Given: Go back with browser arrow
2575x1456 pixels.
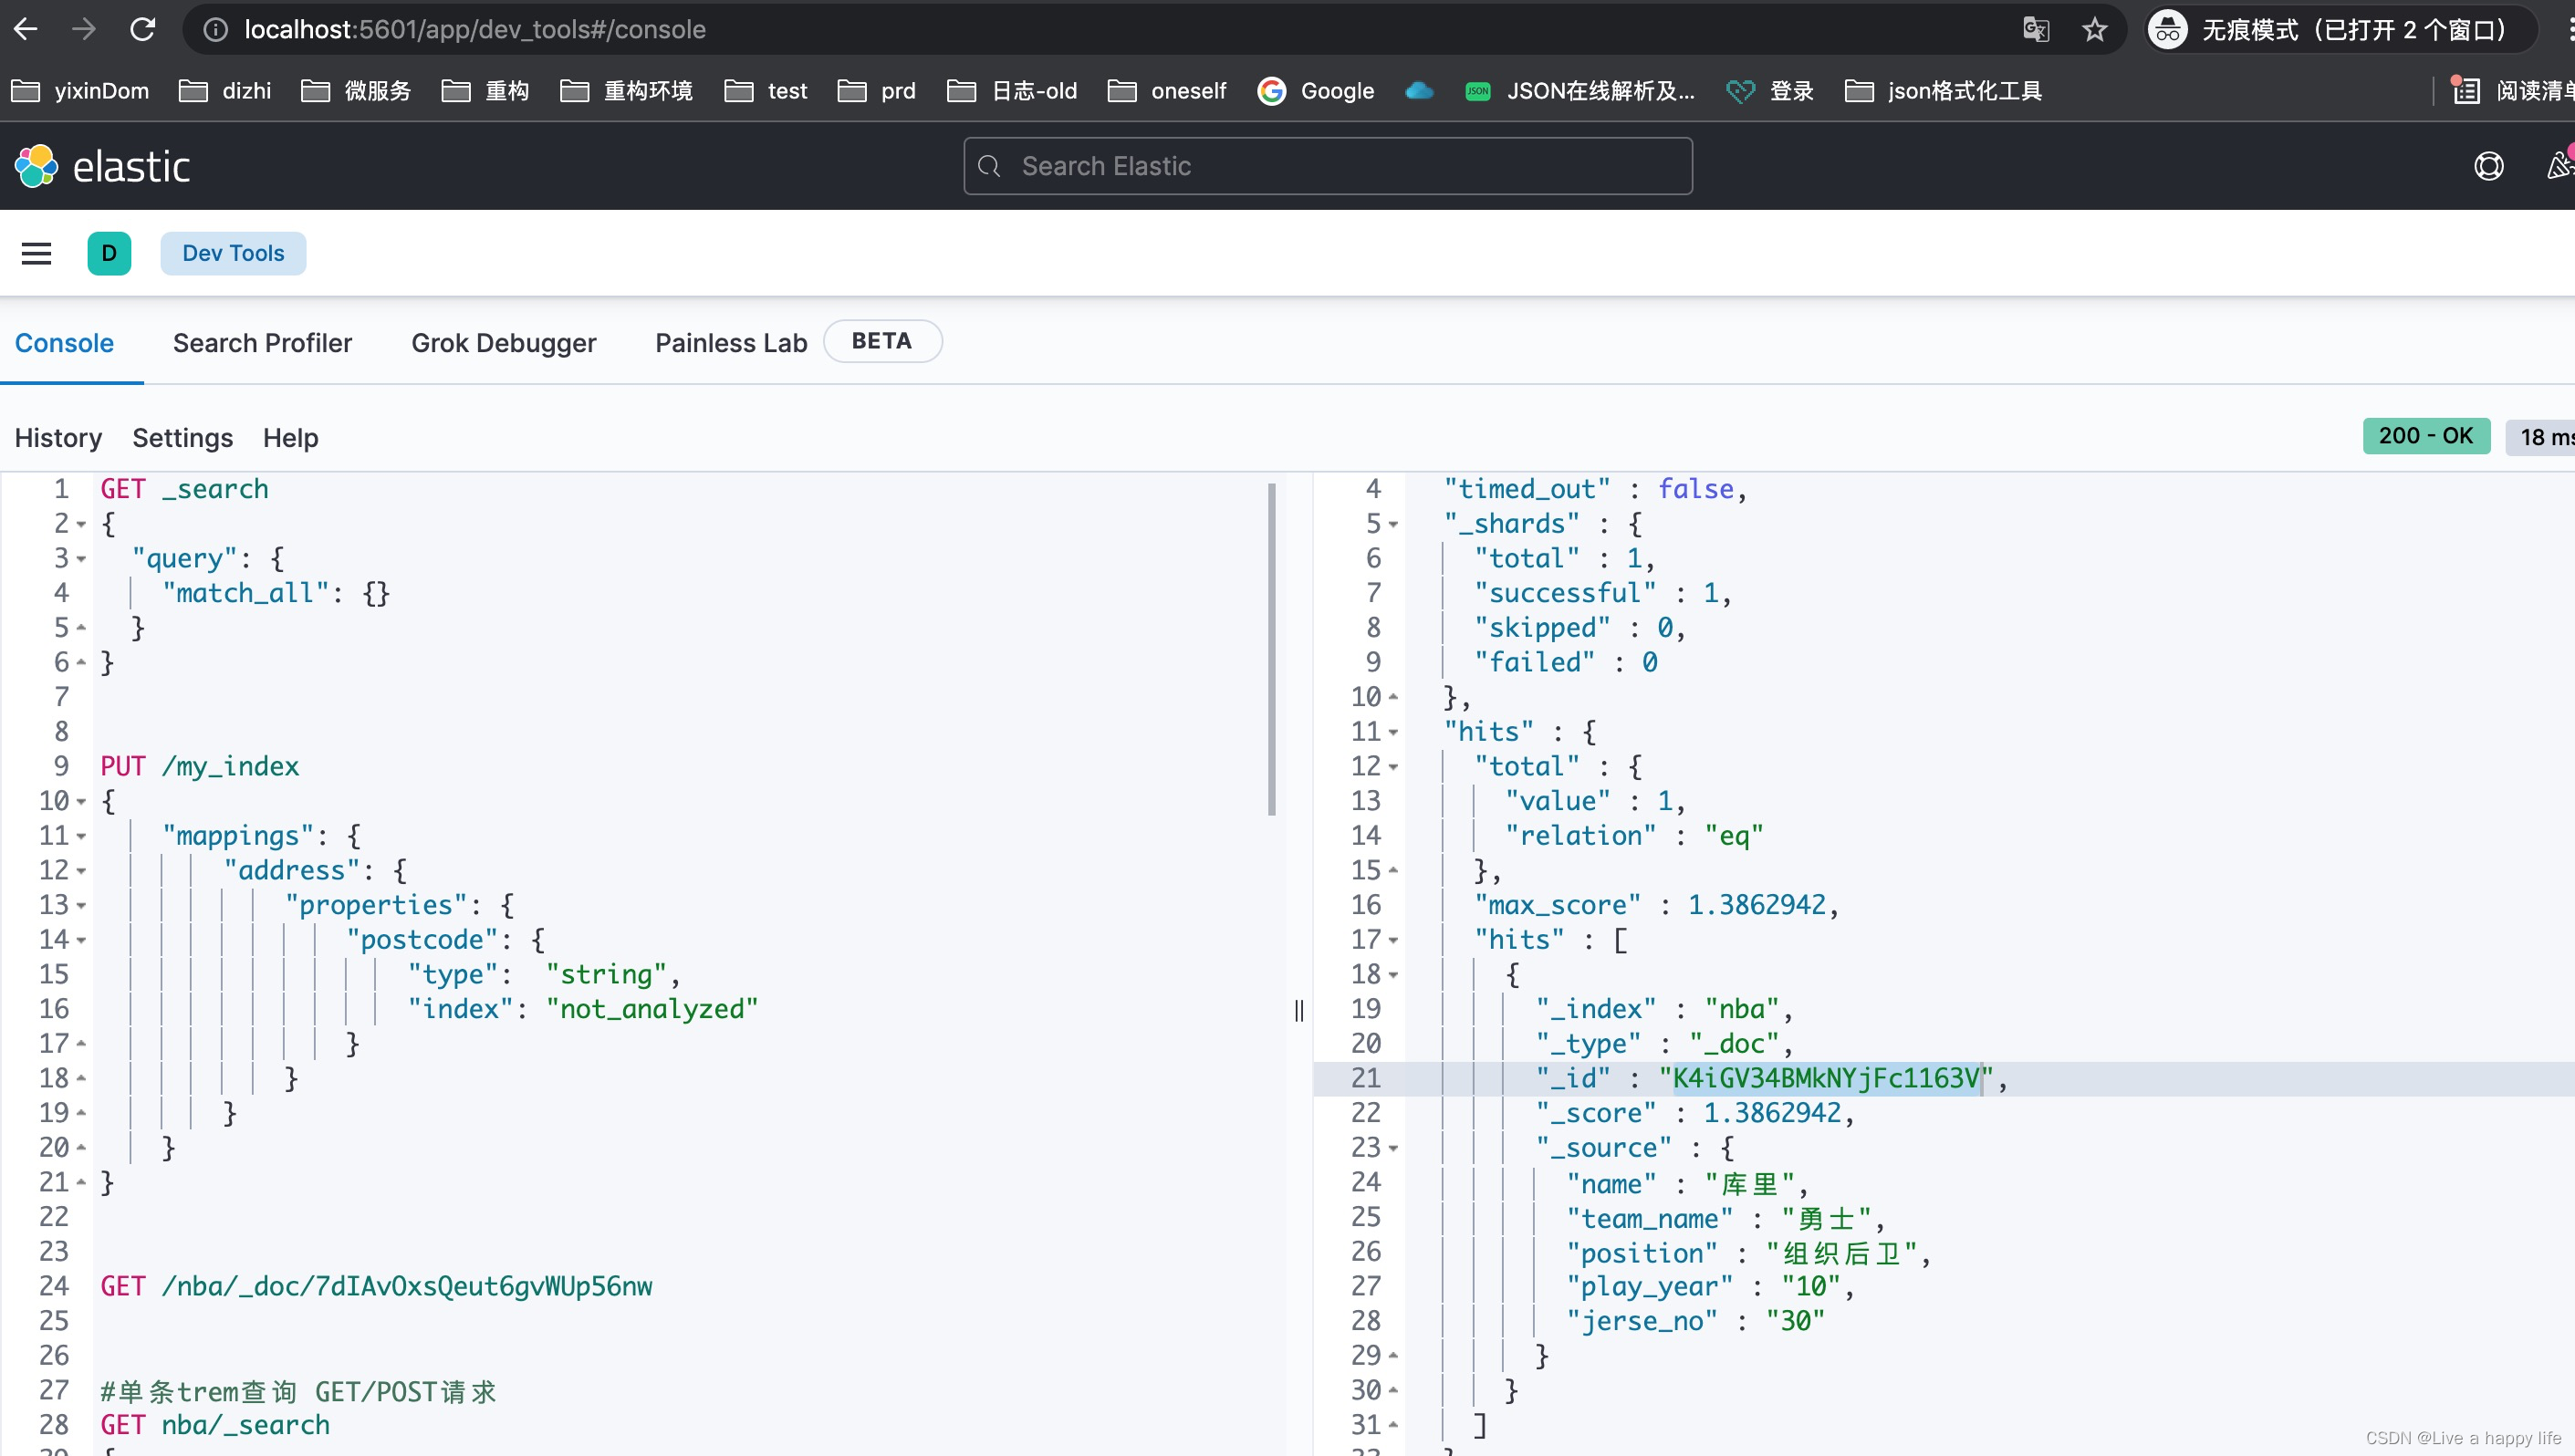Looking at the screenshot, I should pyautogui.click(x=26, y=29).
